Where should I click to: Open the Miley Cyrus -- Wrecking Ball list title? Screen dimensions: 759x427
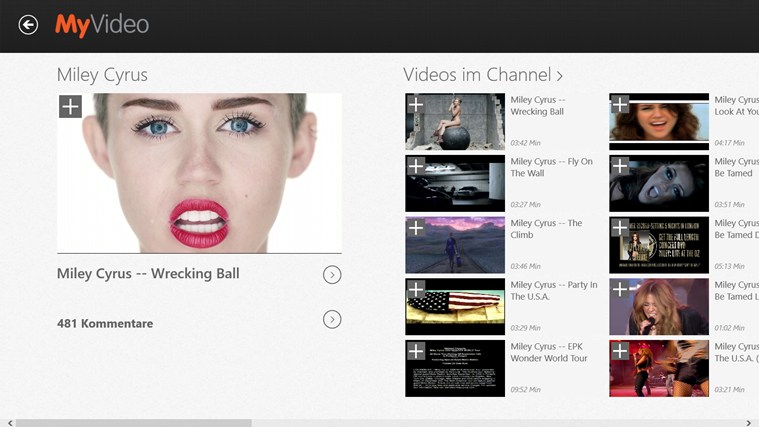coord(539,105)
